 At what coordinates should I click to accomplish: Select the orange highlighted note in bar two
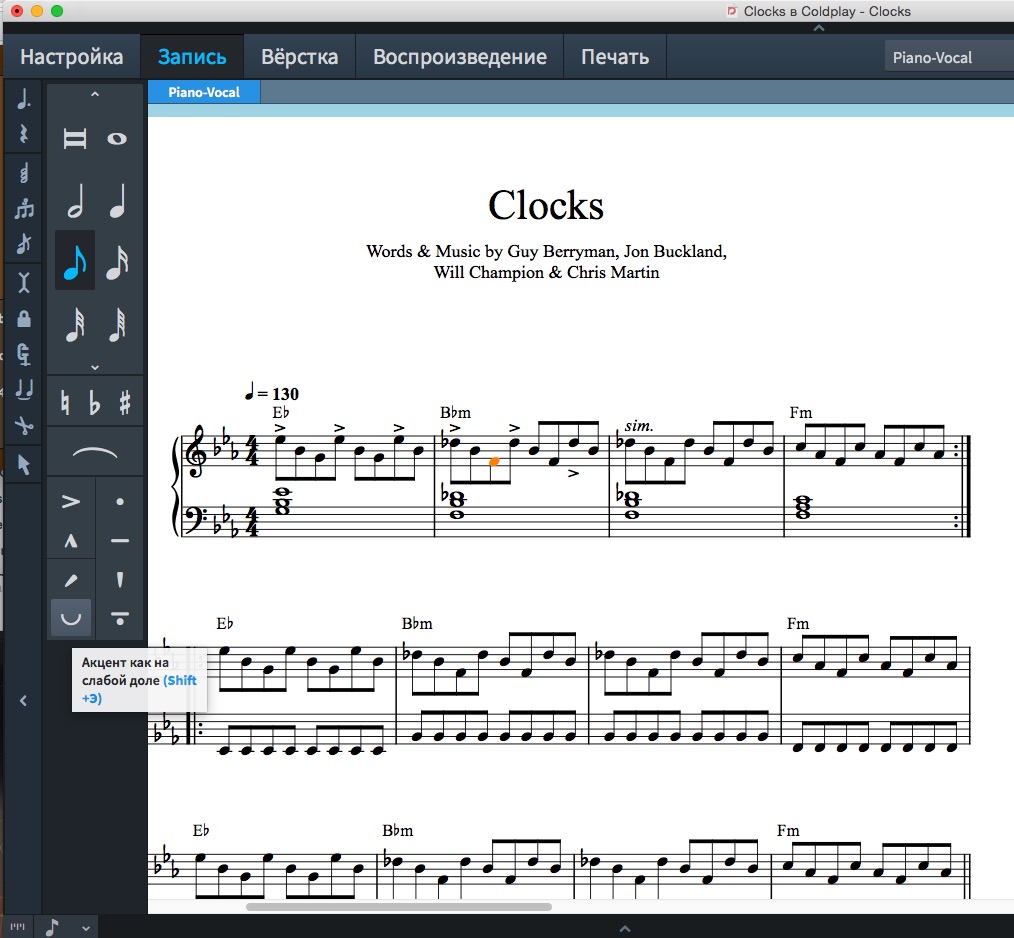point(494,461)
